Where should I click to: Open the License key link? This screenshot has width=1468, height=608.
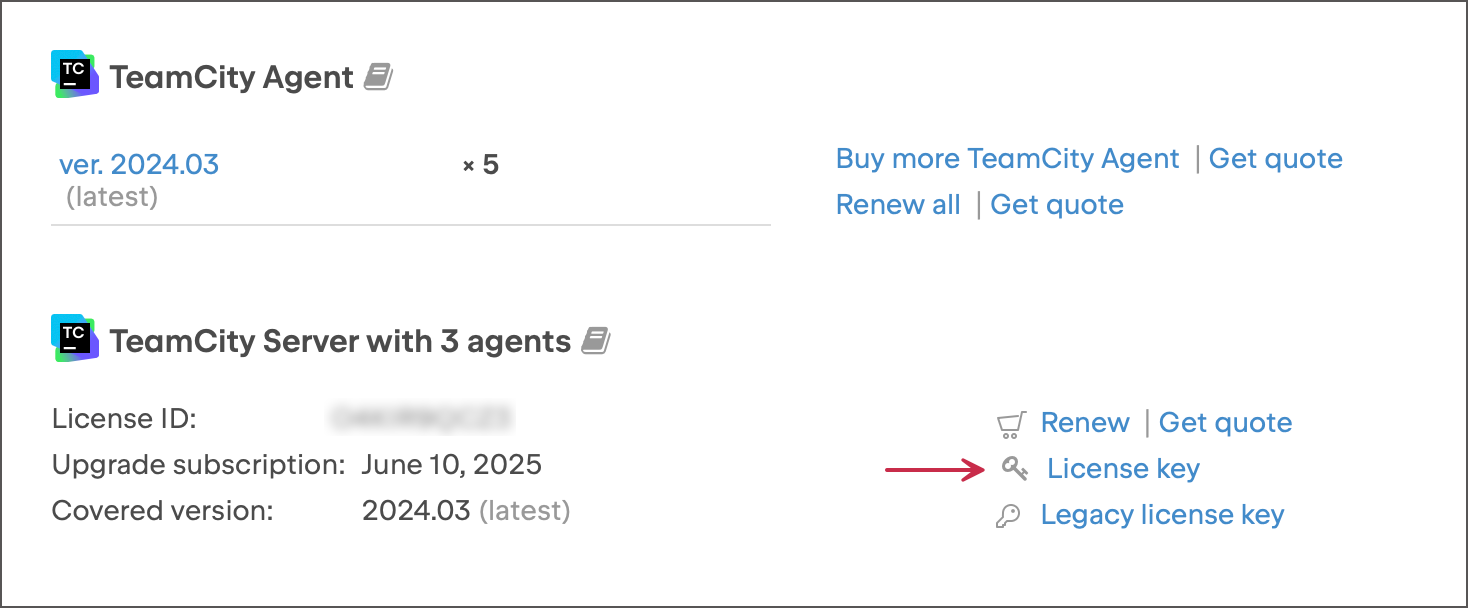pyautogui.click(x=1123, y=469)
